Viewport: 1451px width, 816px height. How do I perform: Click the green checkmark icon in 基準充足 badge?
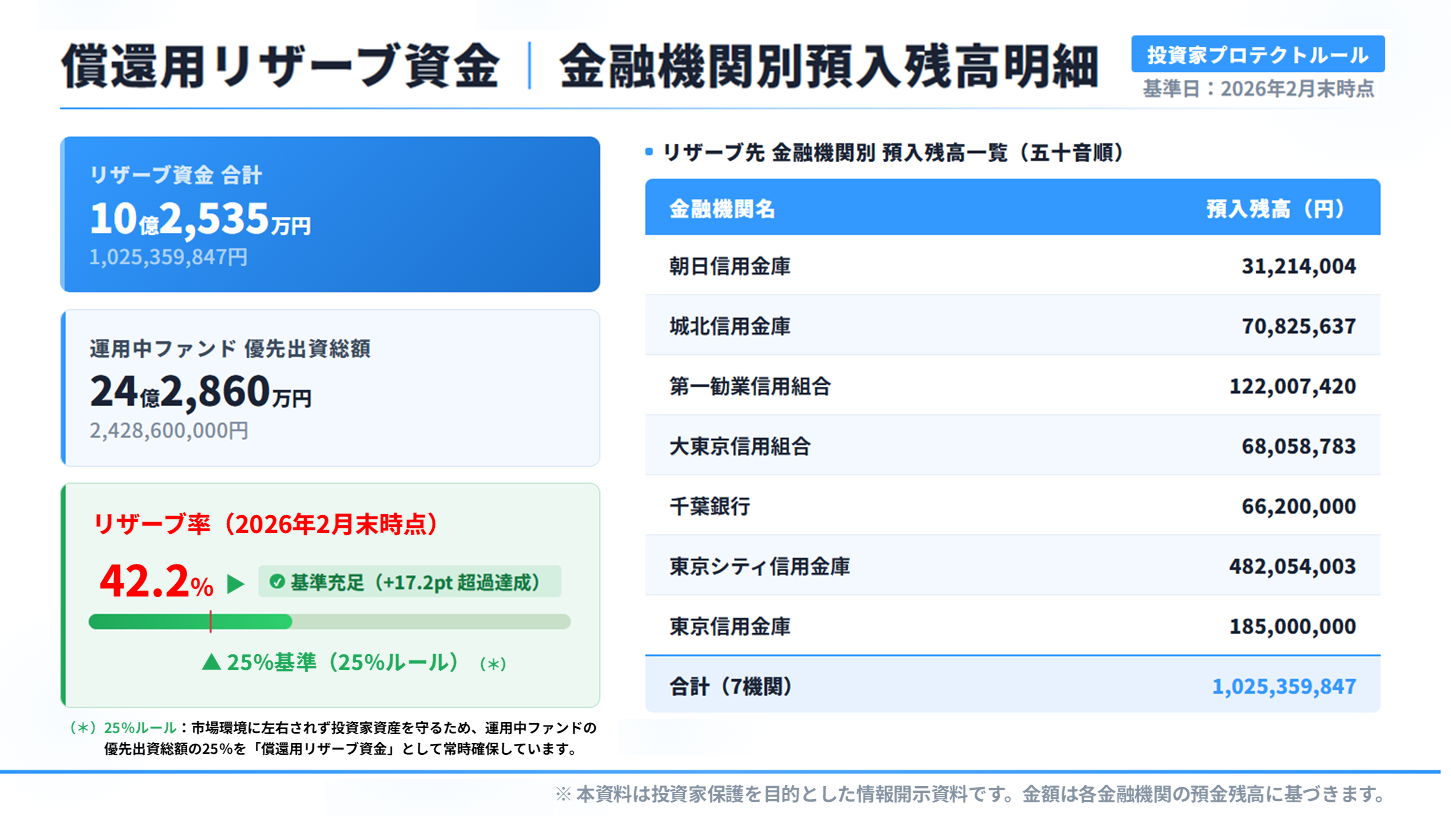point(277,582)
